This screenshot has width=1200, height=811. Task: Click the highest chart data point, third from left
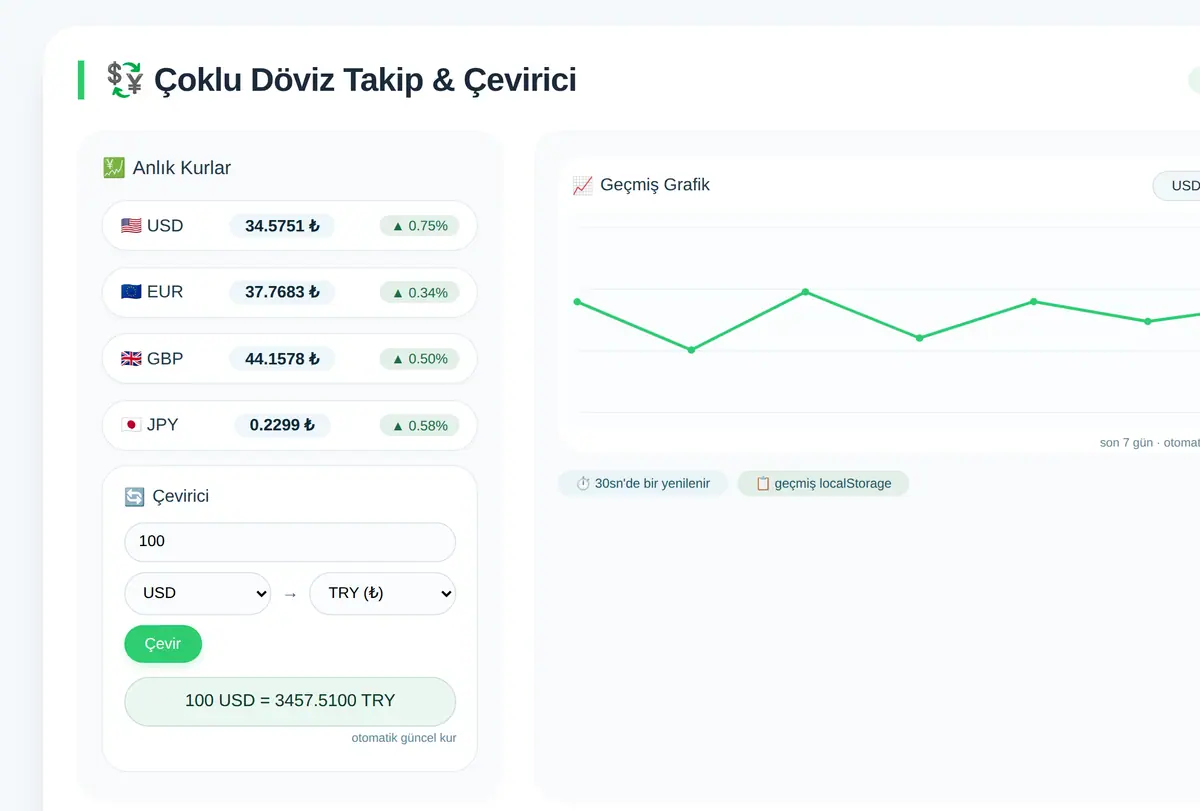(805, 292)
